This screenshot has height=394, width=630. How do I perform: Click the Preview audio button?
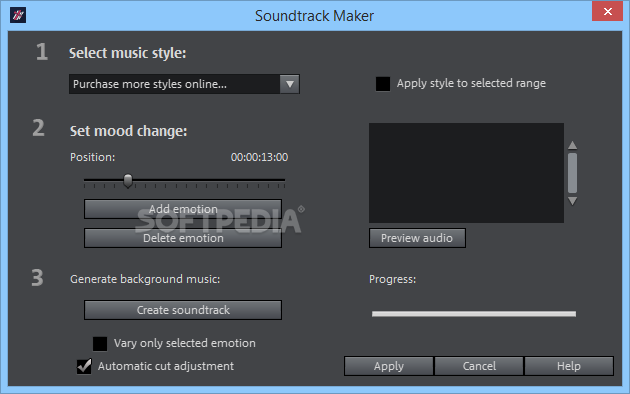417,238
